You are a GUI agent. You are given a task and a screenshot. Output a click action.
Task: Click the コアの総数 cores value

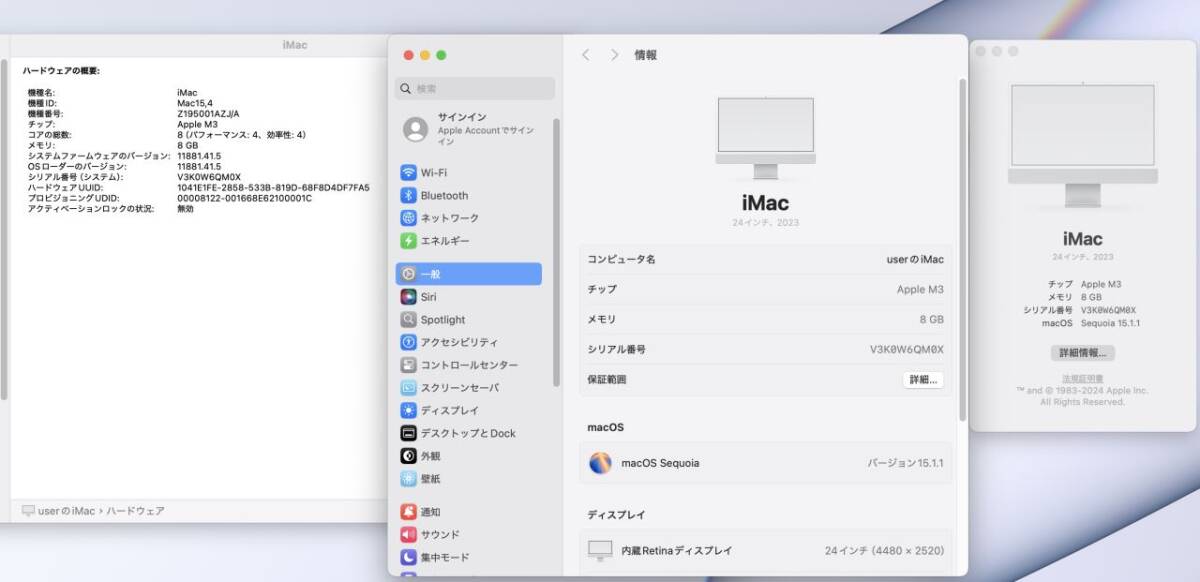[x=241, y=135]
